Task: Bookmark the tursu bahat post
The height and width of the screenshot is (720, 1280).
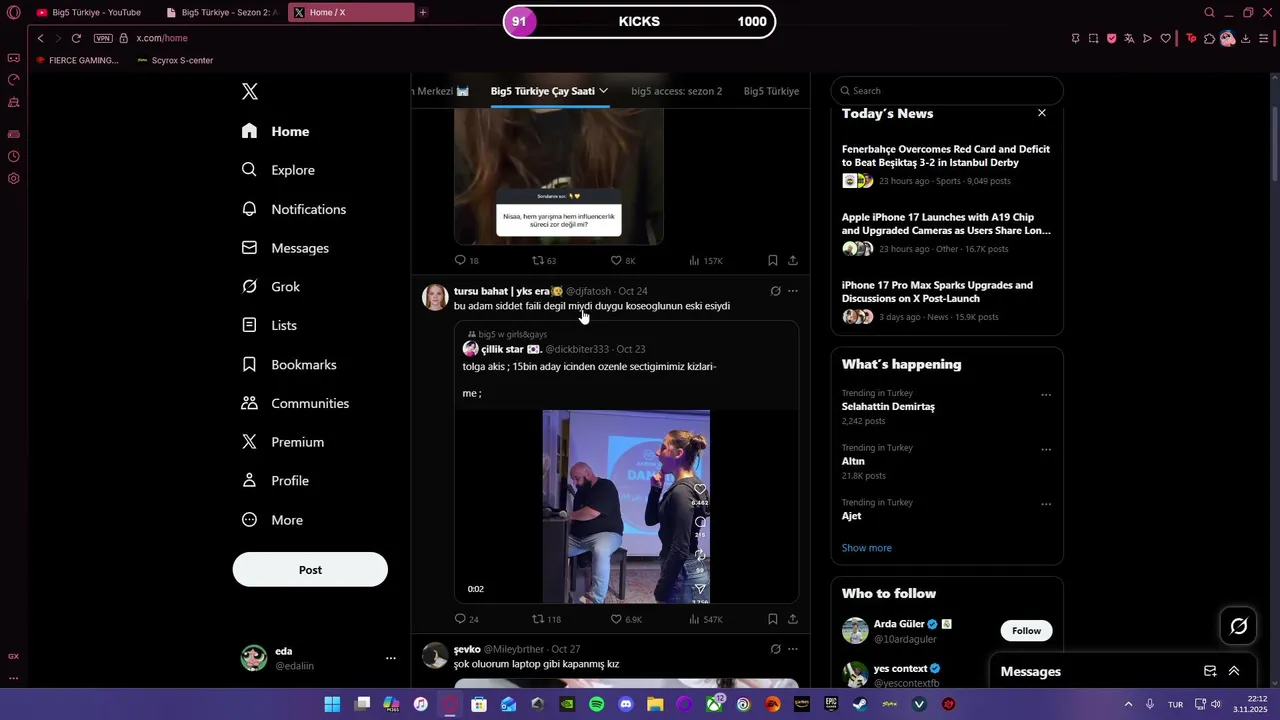Action: click(772, 619)
